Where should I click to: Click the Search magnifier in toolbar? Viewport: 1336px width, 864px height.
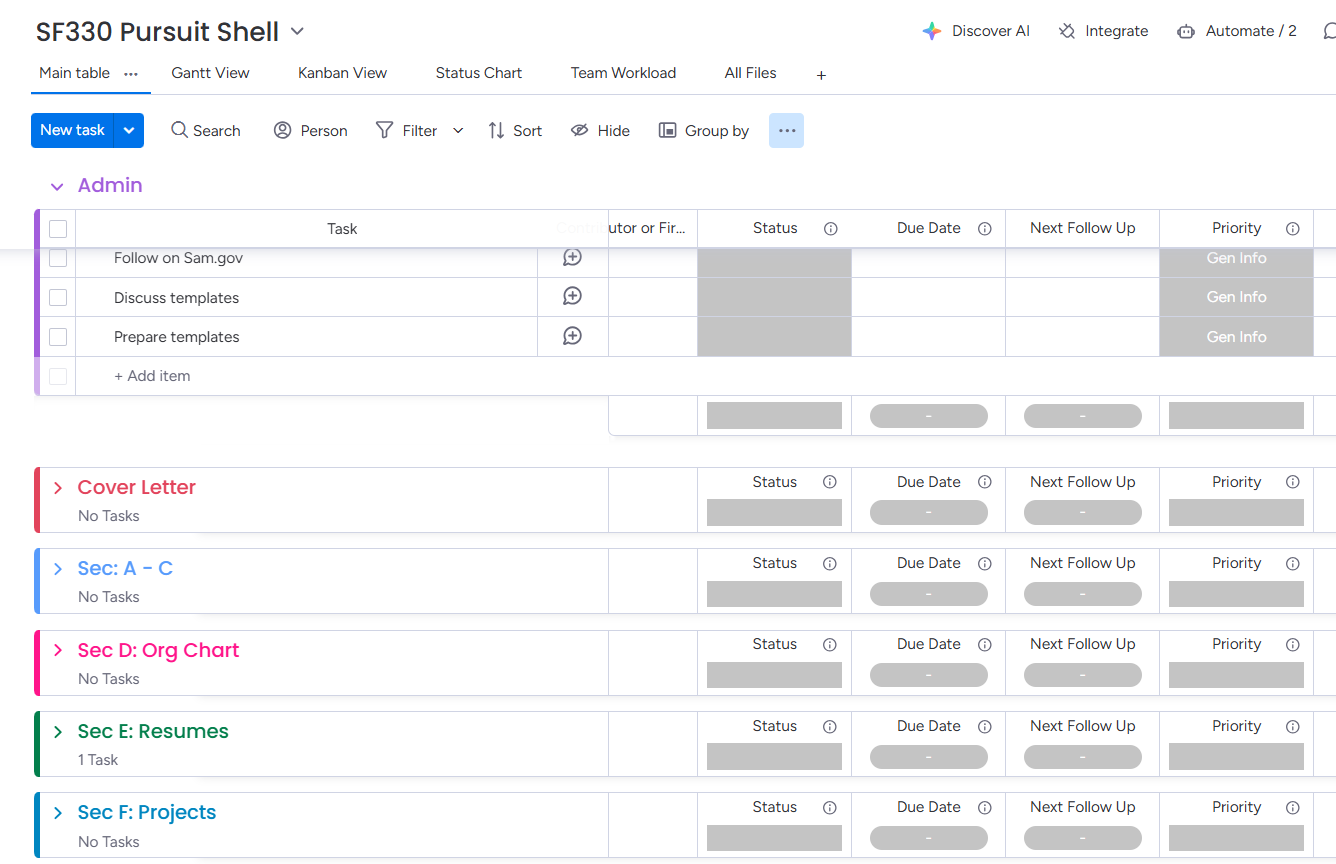tap(180, 130)
